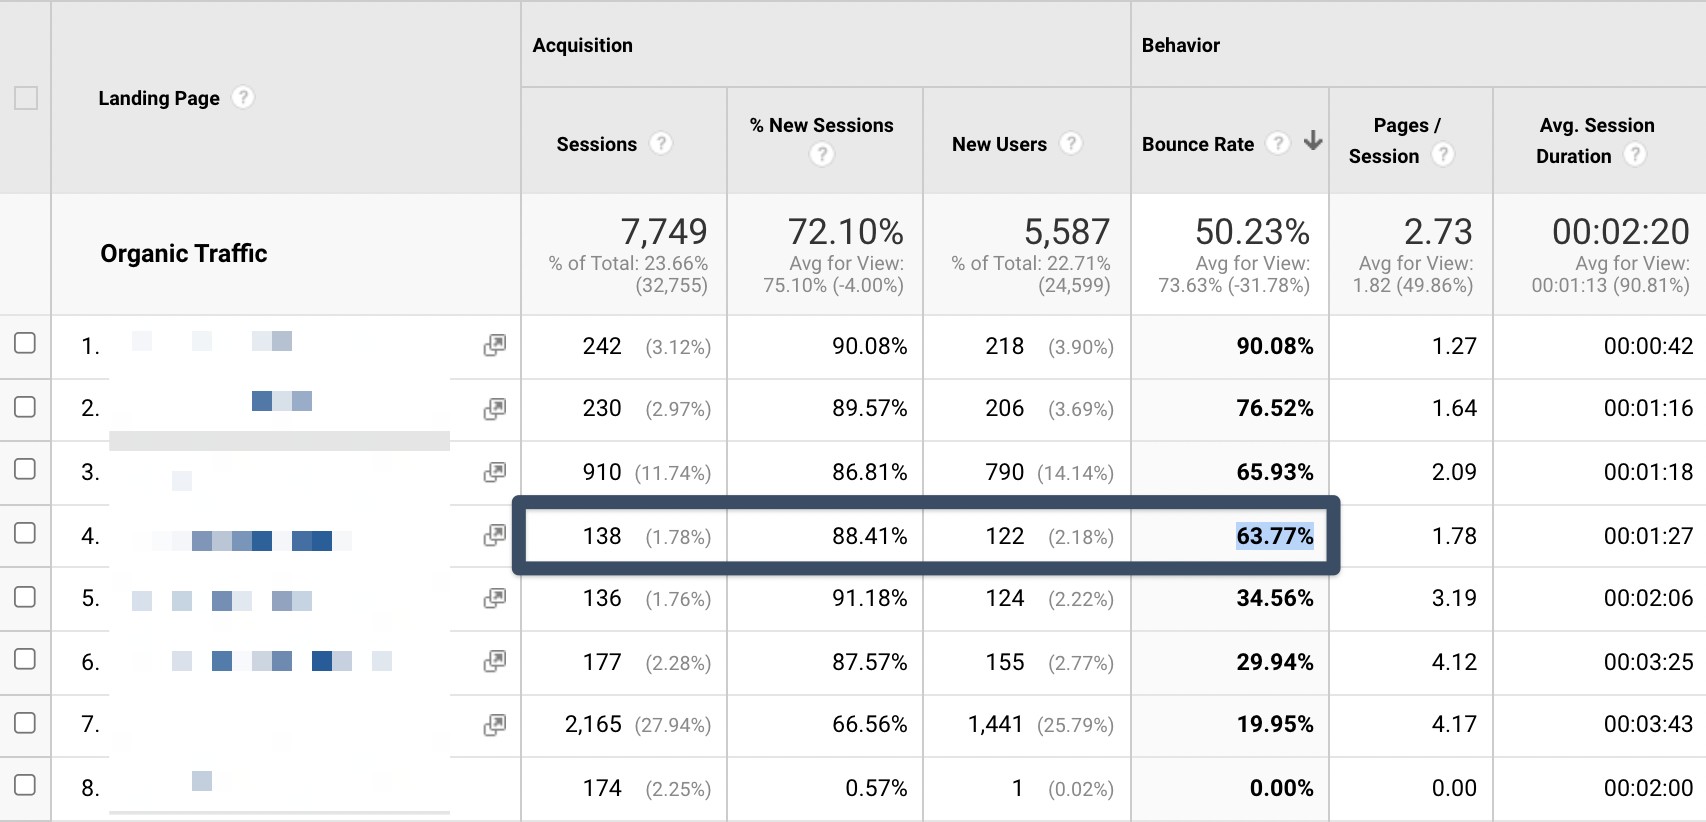Click the 2.73 pages per session total
Viewport: 1706px width, 822px height.
[x=1439, y=231]
